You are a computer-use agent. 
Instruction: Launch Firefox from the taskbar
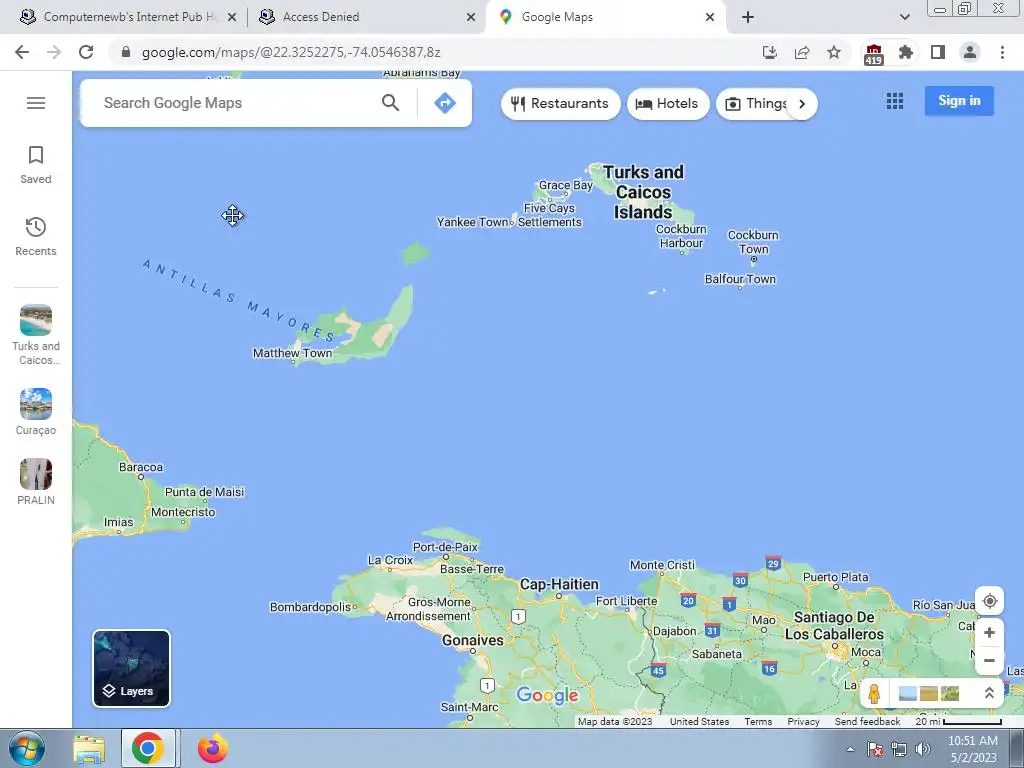tap(212, 748)
